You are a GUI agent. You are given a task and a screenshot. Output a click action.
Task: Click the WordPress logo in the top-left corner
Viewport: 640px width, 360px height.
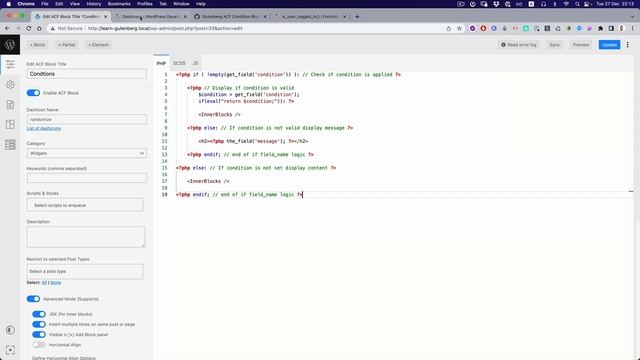tap(10, 44)
